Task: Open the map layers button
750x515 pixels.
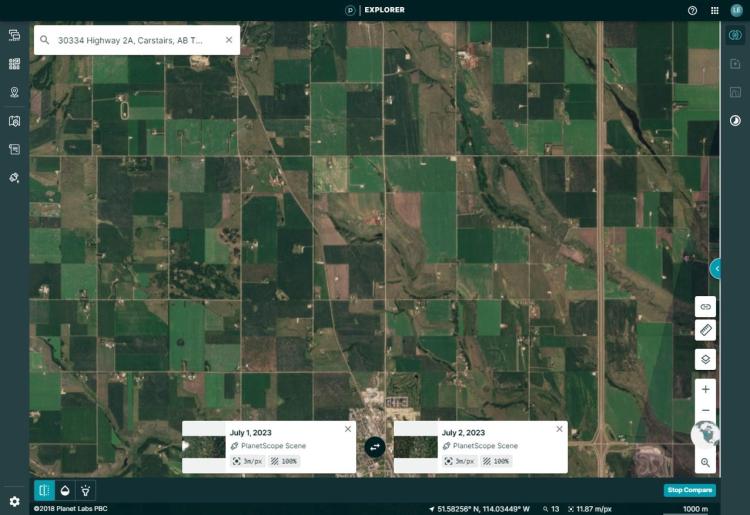Action: tap(705, 360)
